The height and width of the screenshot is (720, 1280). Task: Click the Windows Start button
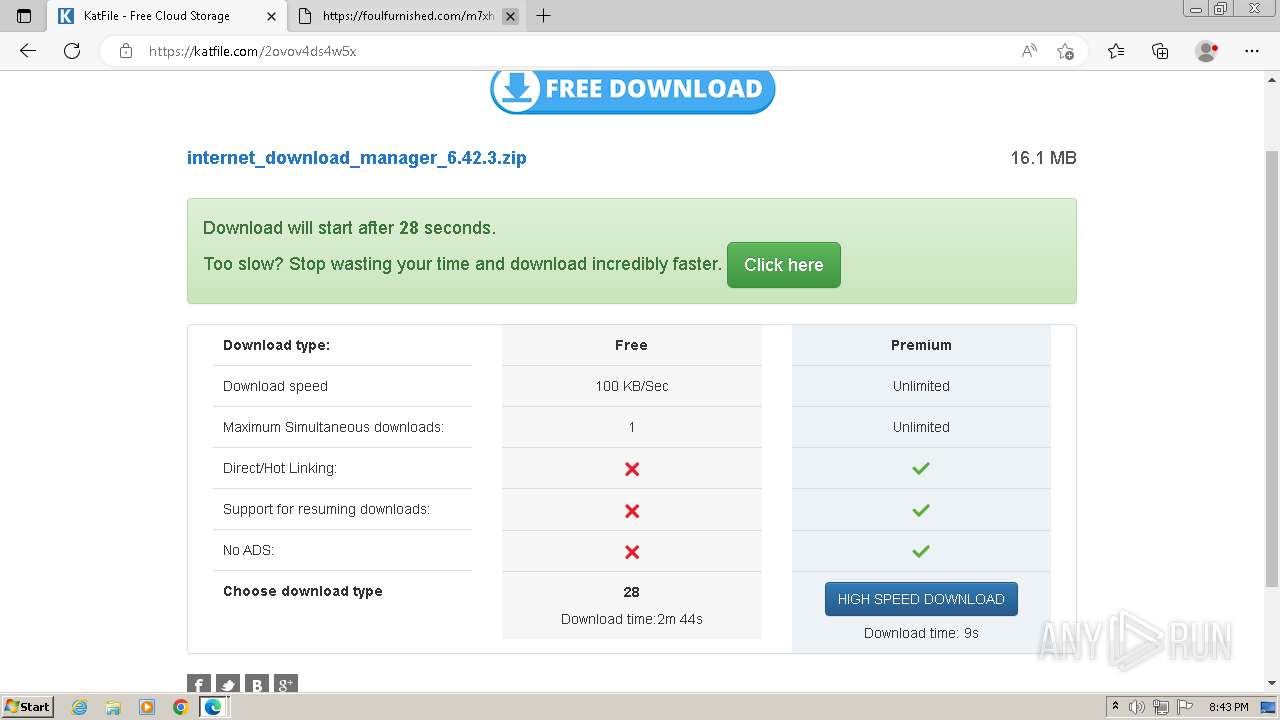[28, 706]
